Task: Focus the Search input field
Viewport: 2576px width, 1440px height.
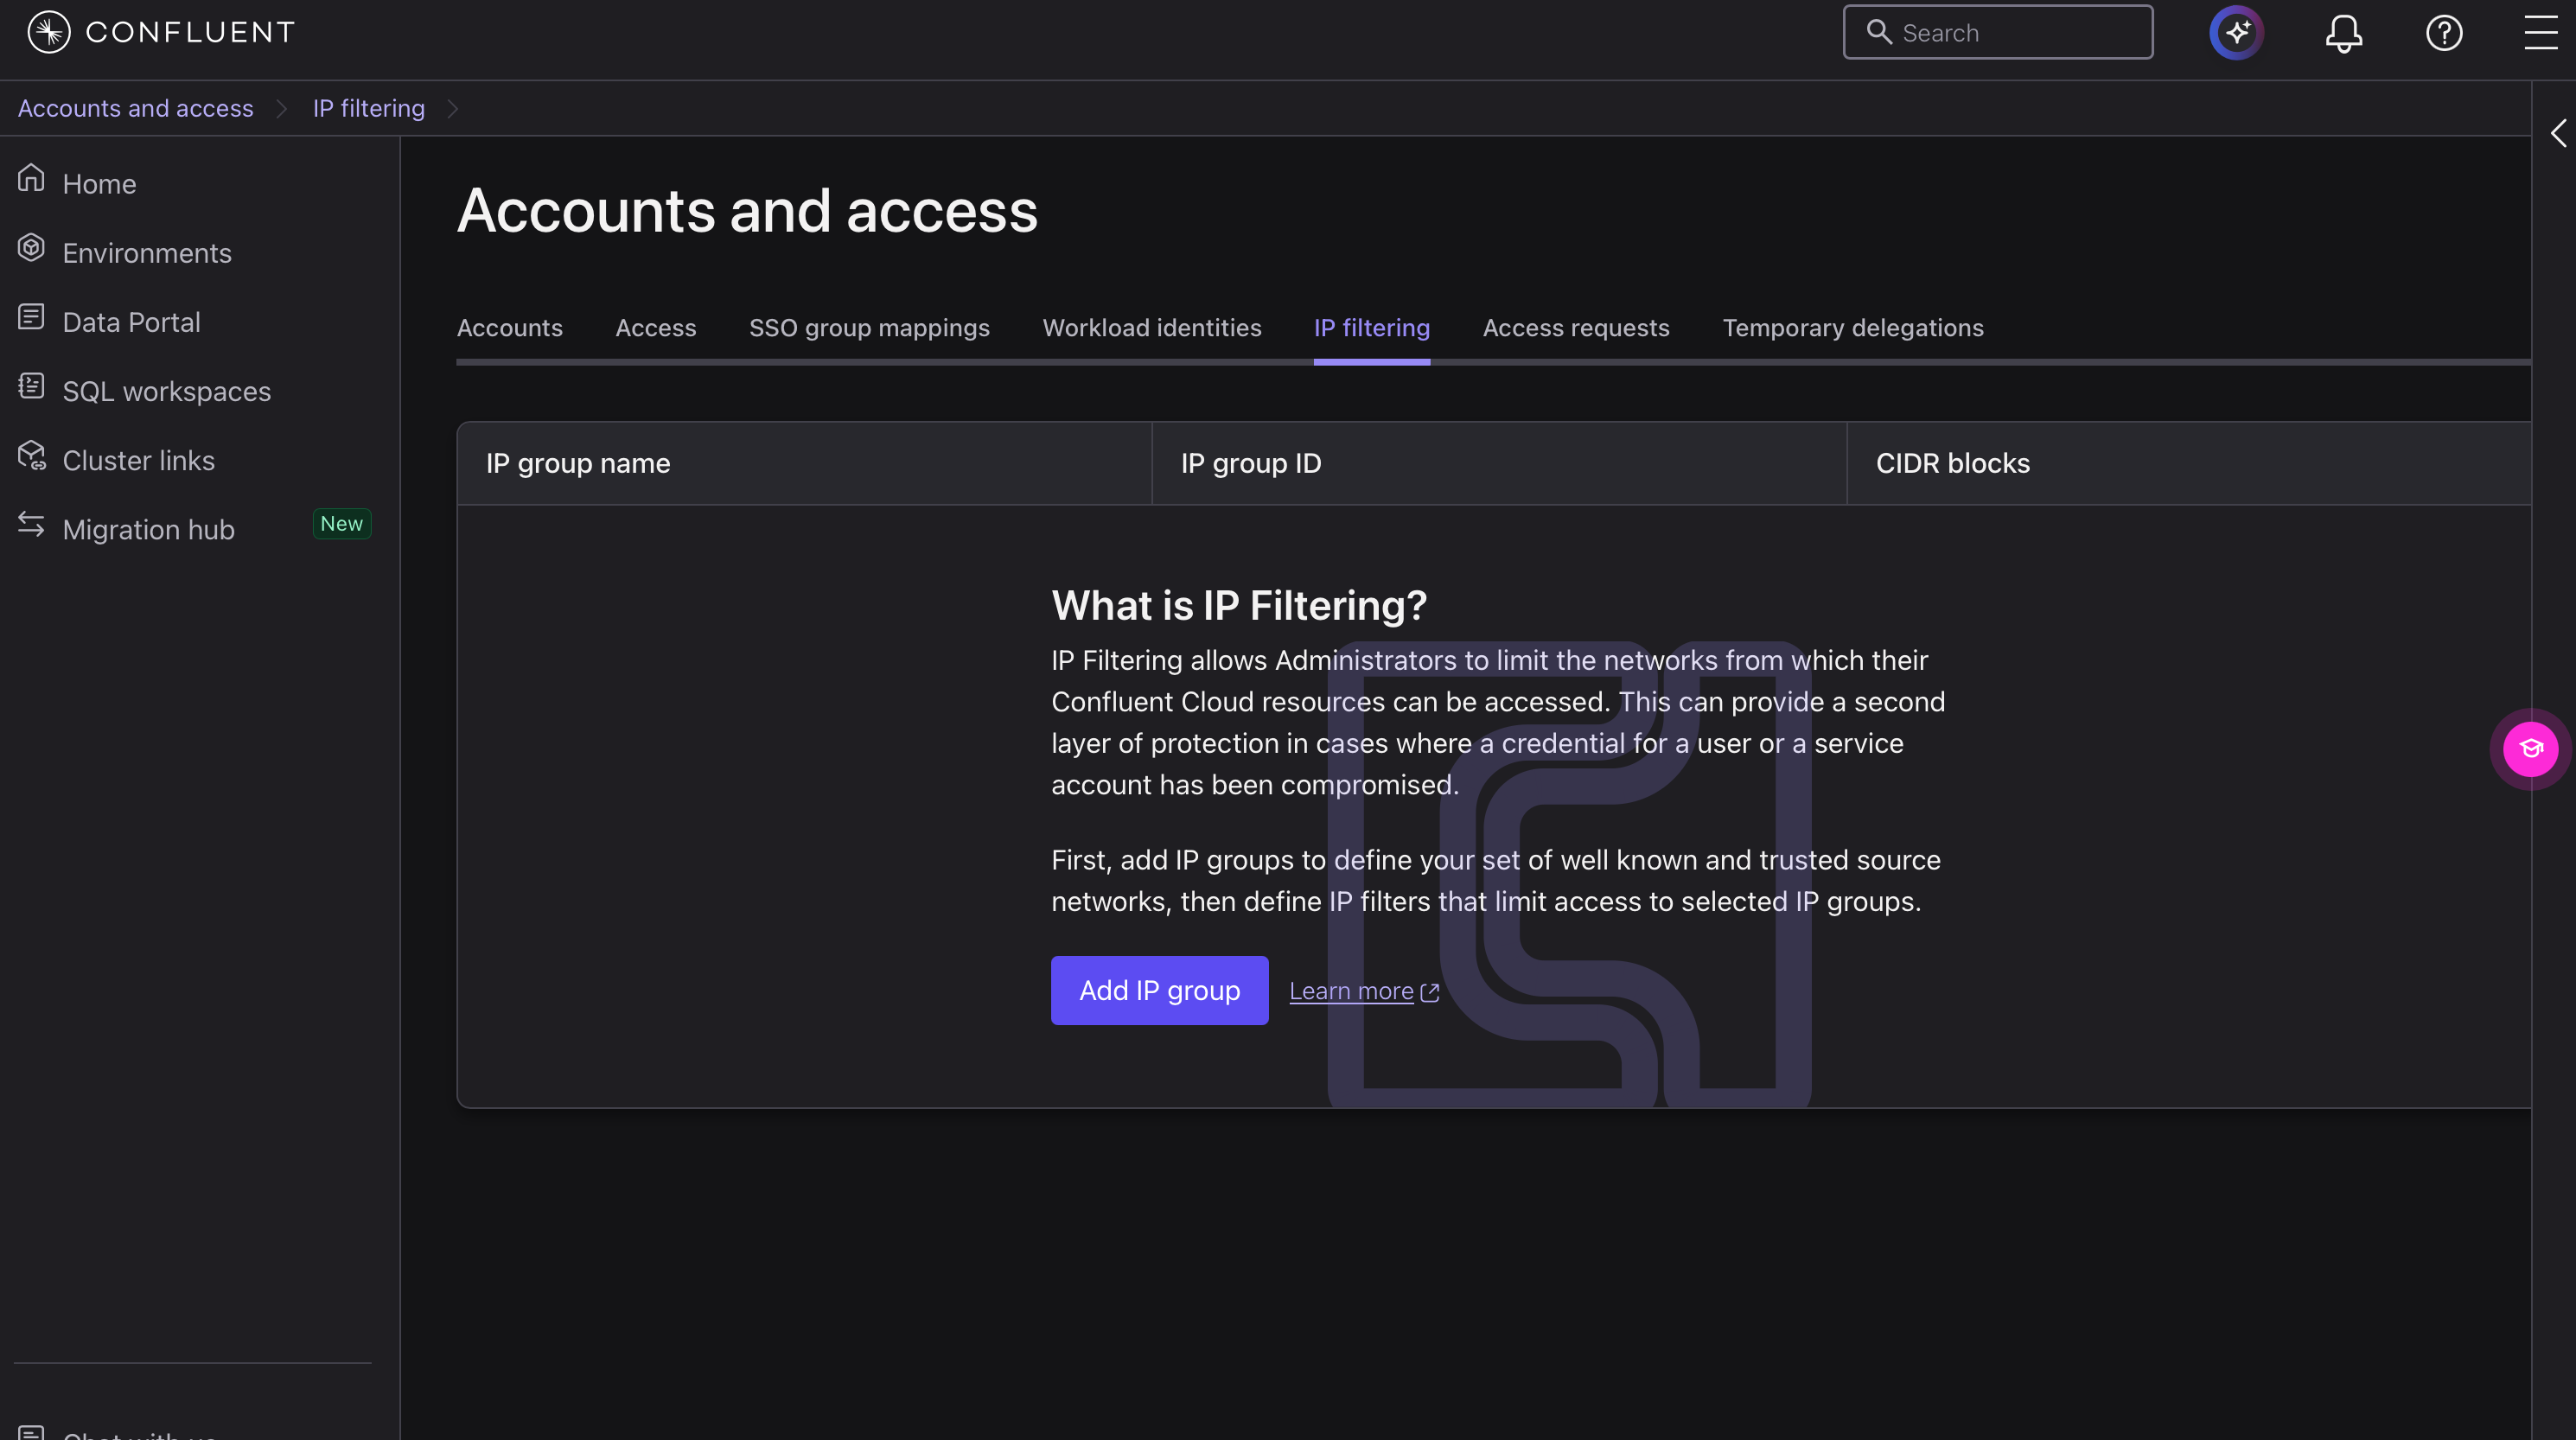Action: click(1997, 32)
